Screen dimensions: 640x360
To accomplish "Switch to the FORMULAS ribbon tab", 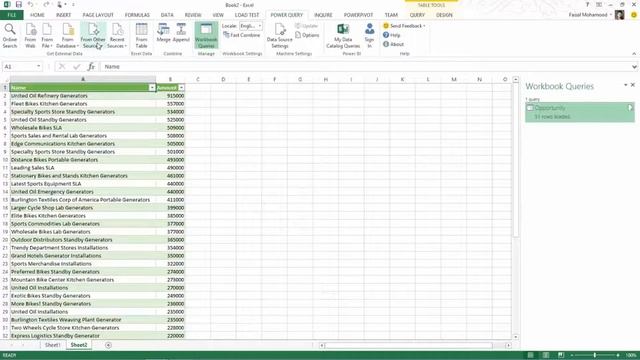I will coord(137,15).
